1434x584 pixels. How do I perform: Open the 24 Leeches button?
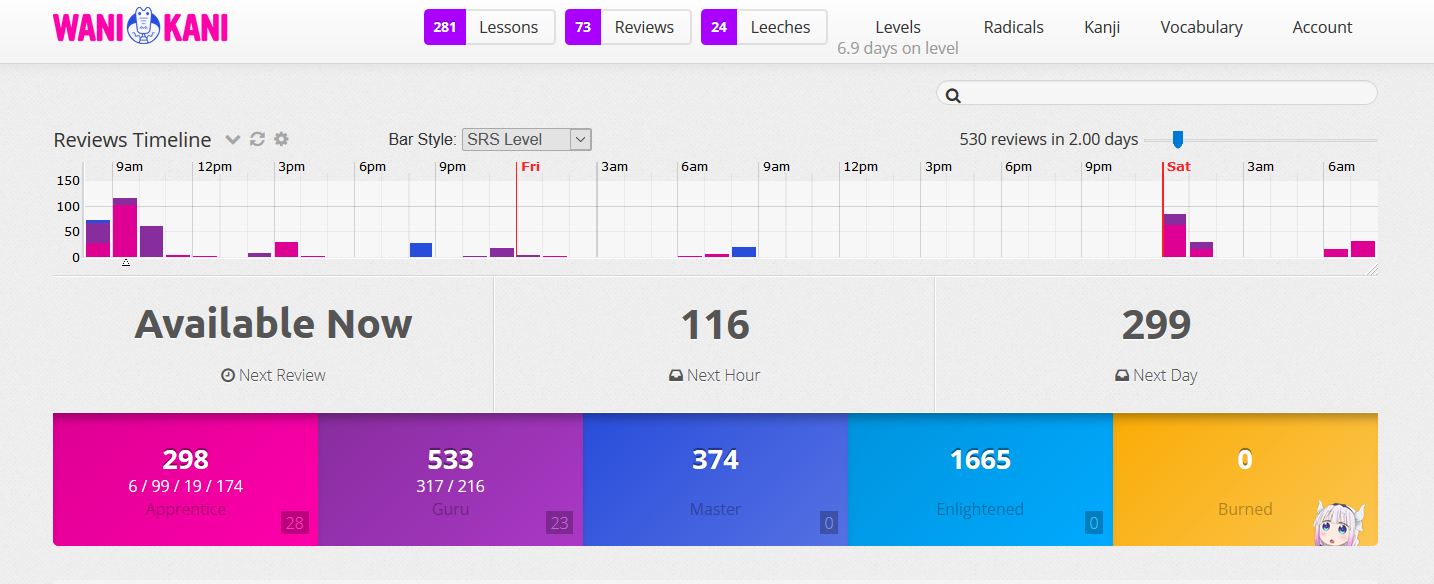point(764,27)
